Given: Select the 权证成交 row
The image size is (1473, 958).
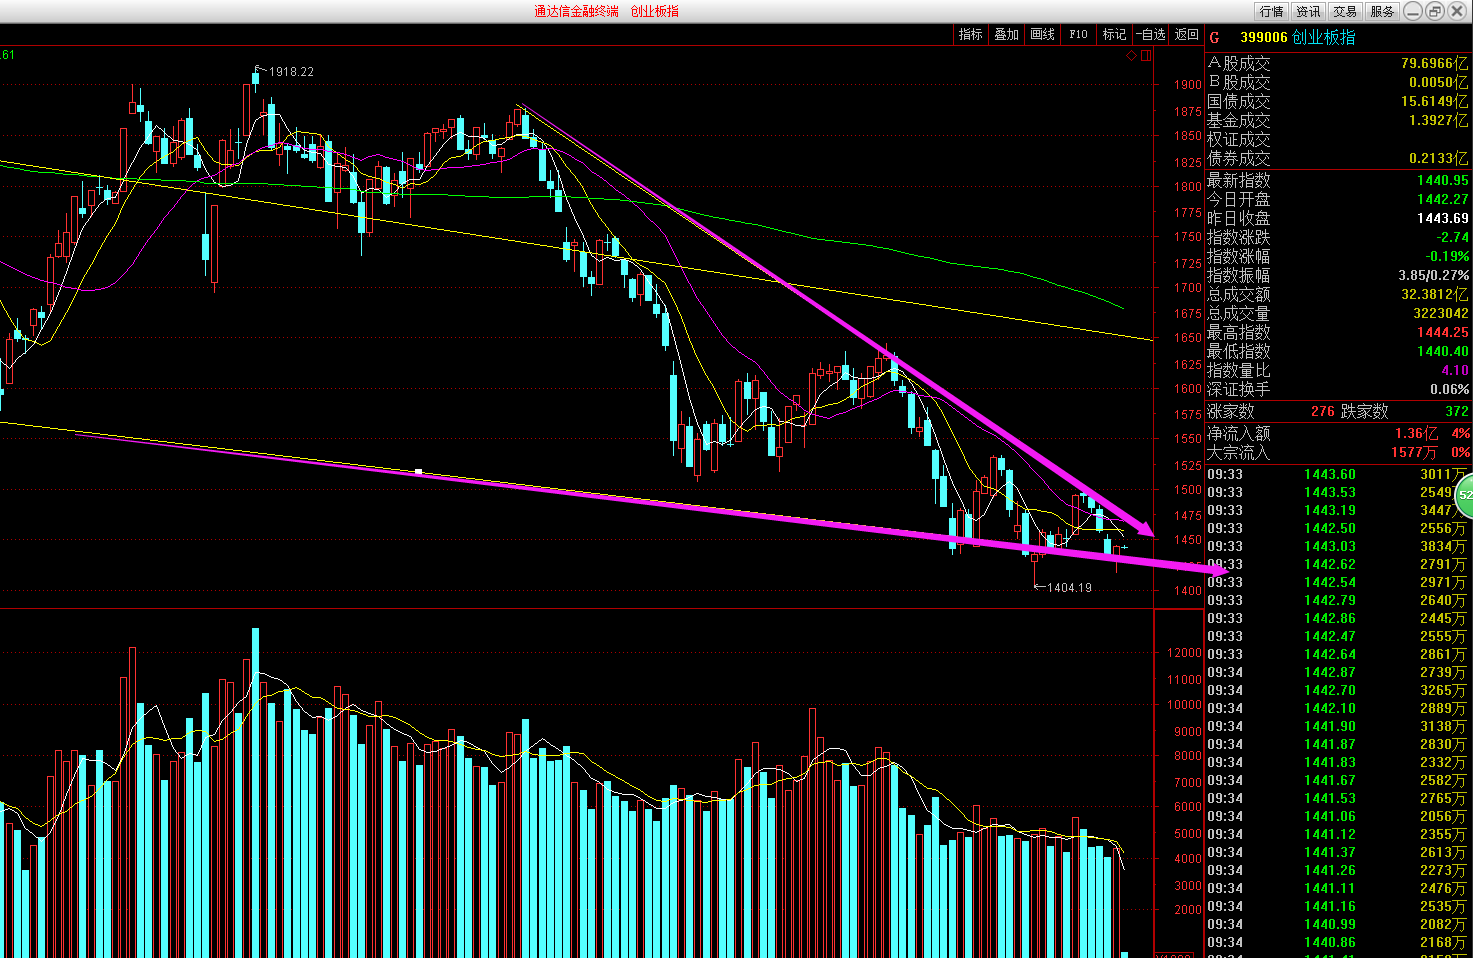Looking at the screenshot, I should pyautogui.click(x=1338, y=139).
